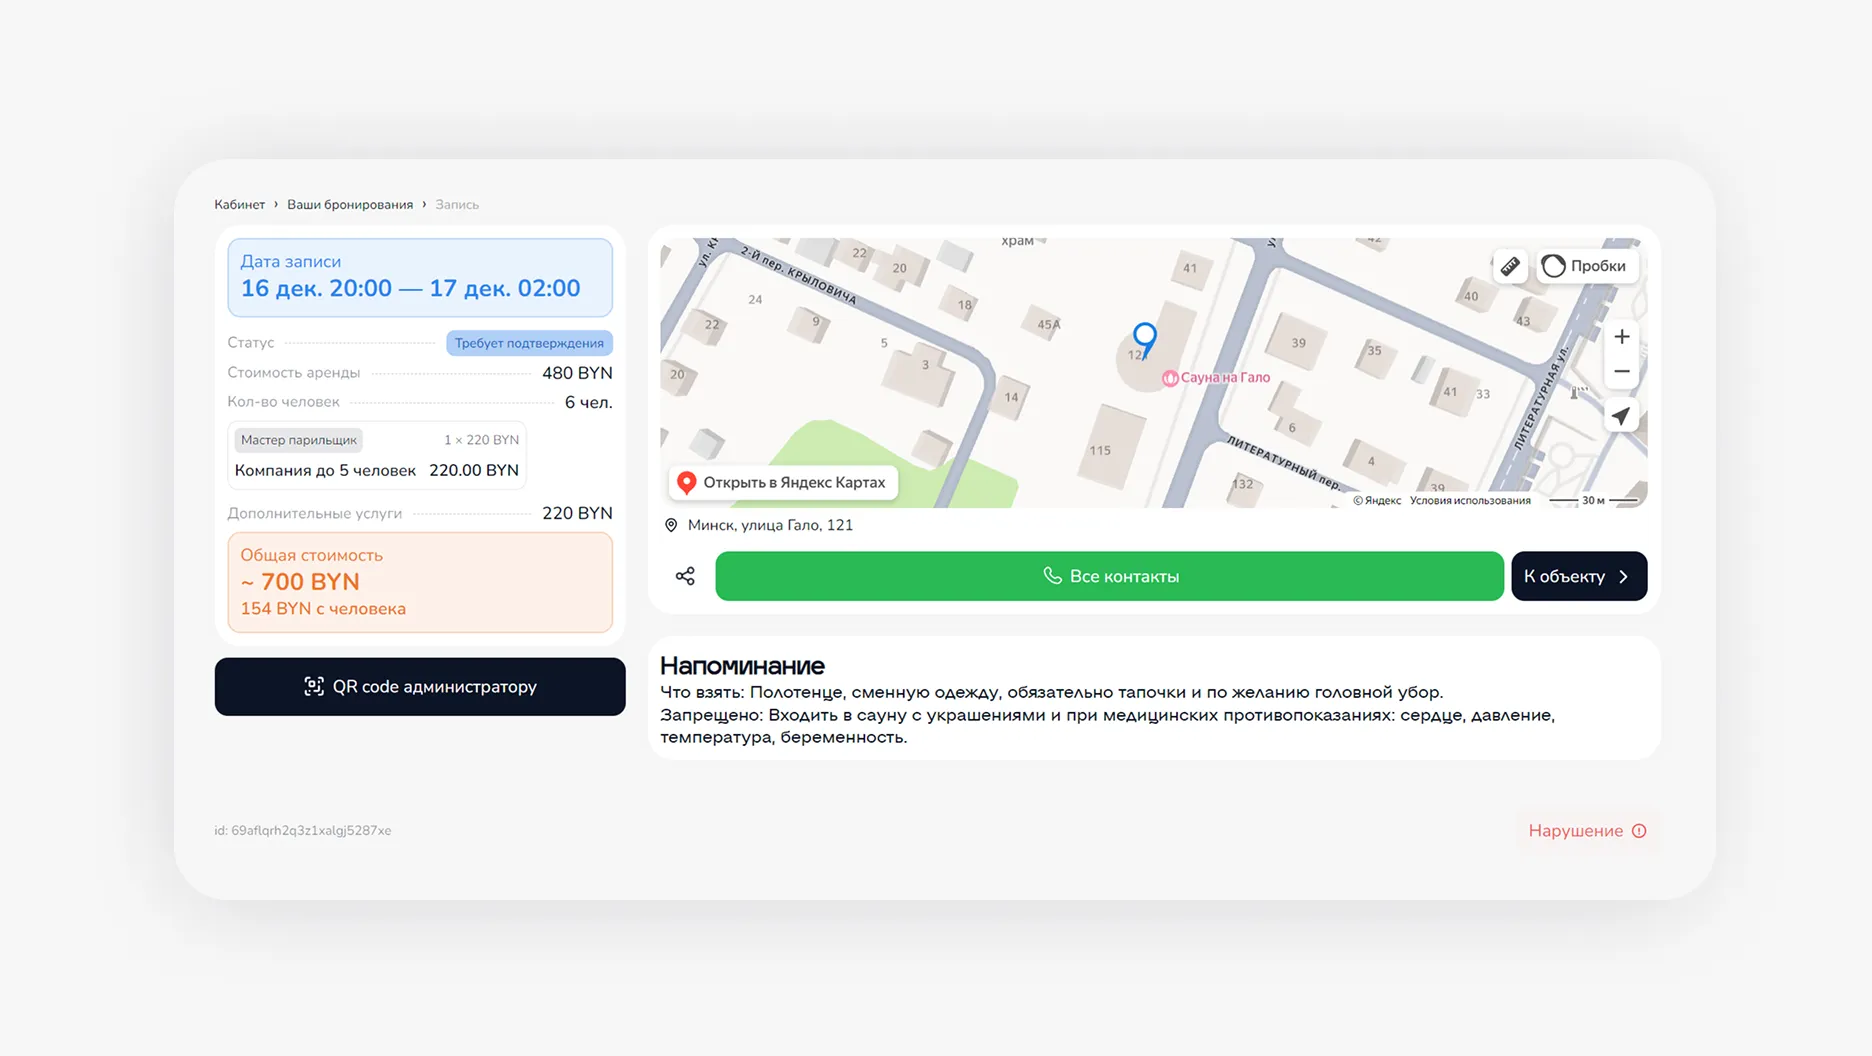Click the Мастер парильщик service tag

[298, 440]
